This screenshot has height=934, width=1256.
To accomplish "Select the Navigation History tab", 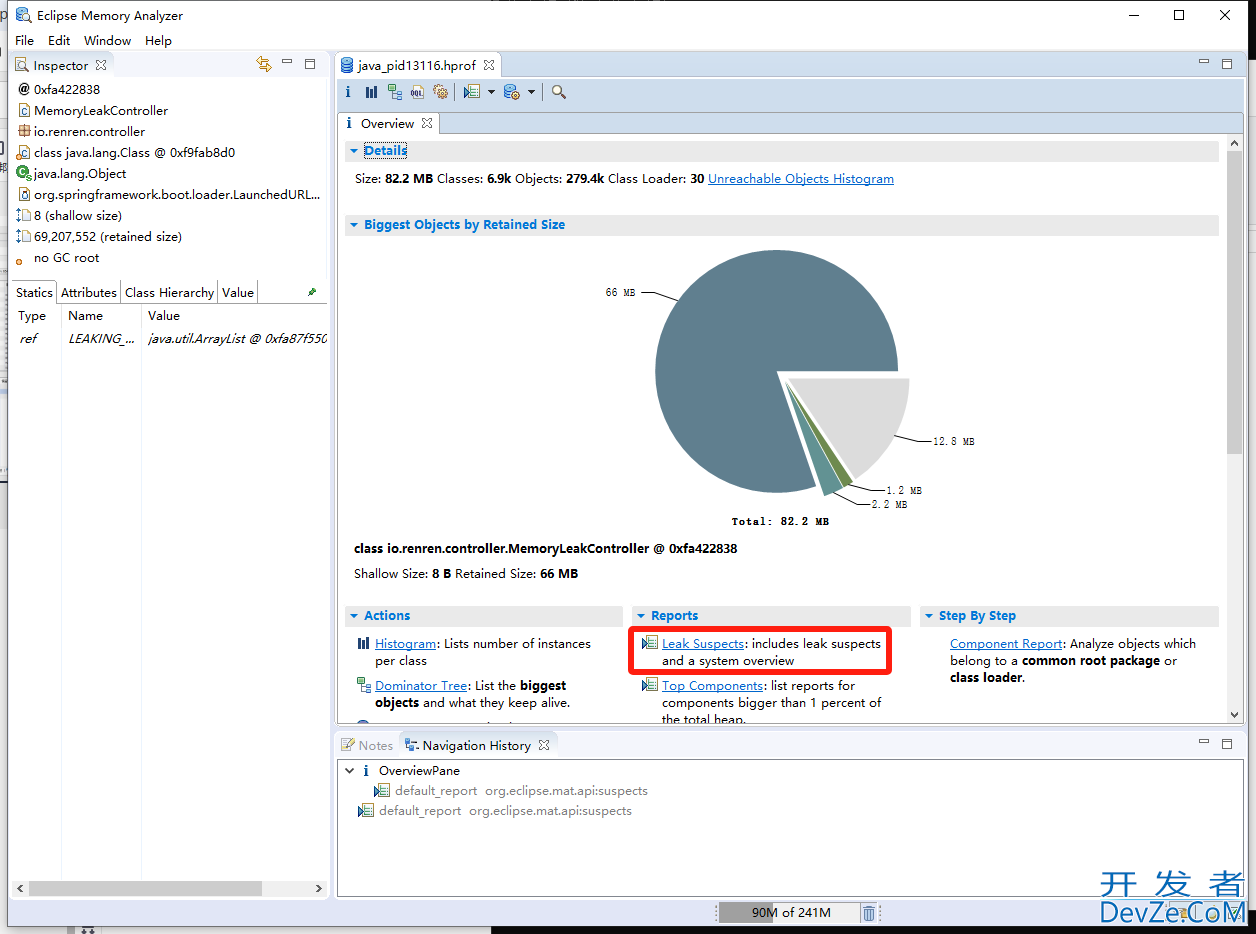I will tap(476, 745).
